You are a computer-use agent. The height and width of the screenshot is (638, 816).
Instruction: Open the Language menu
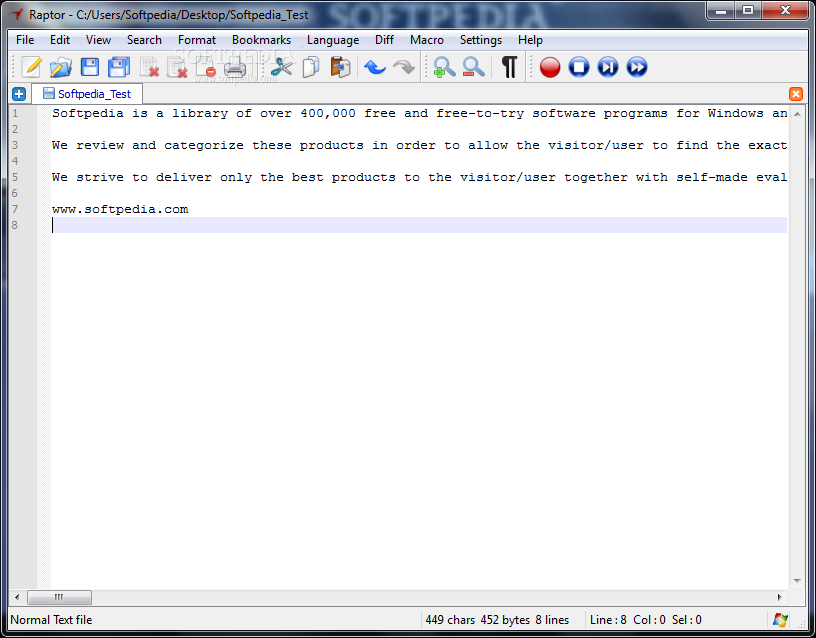tap(333, 40)
